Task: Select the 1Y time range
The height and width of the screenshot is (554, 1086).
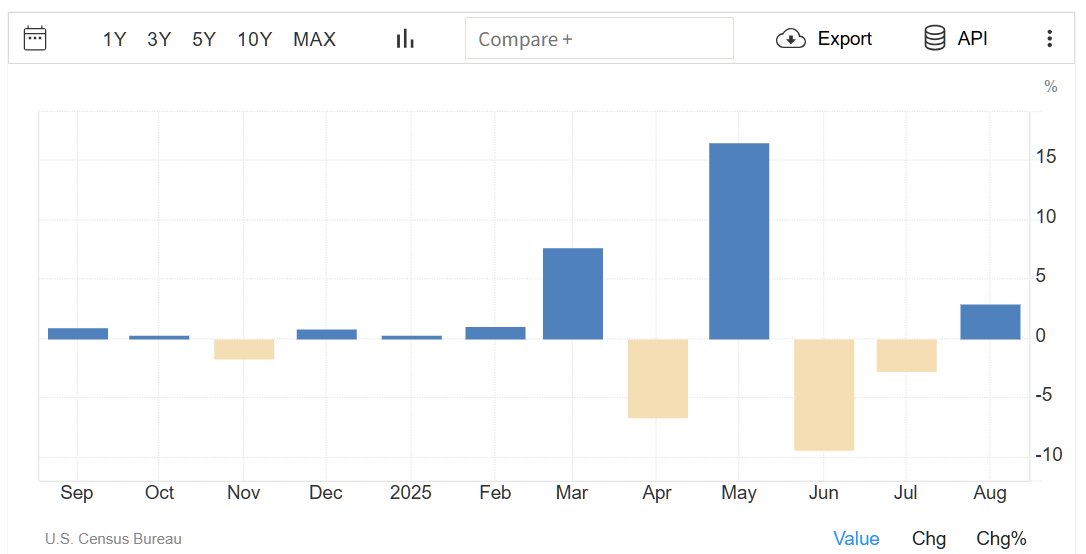Action: click(x=115, y=40)
